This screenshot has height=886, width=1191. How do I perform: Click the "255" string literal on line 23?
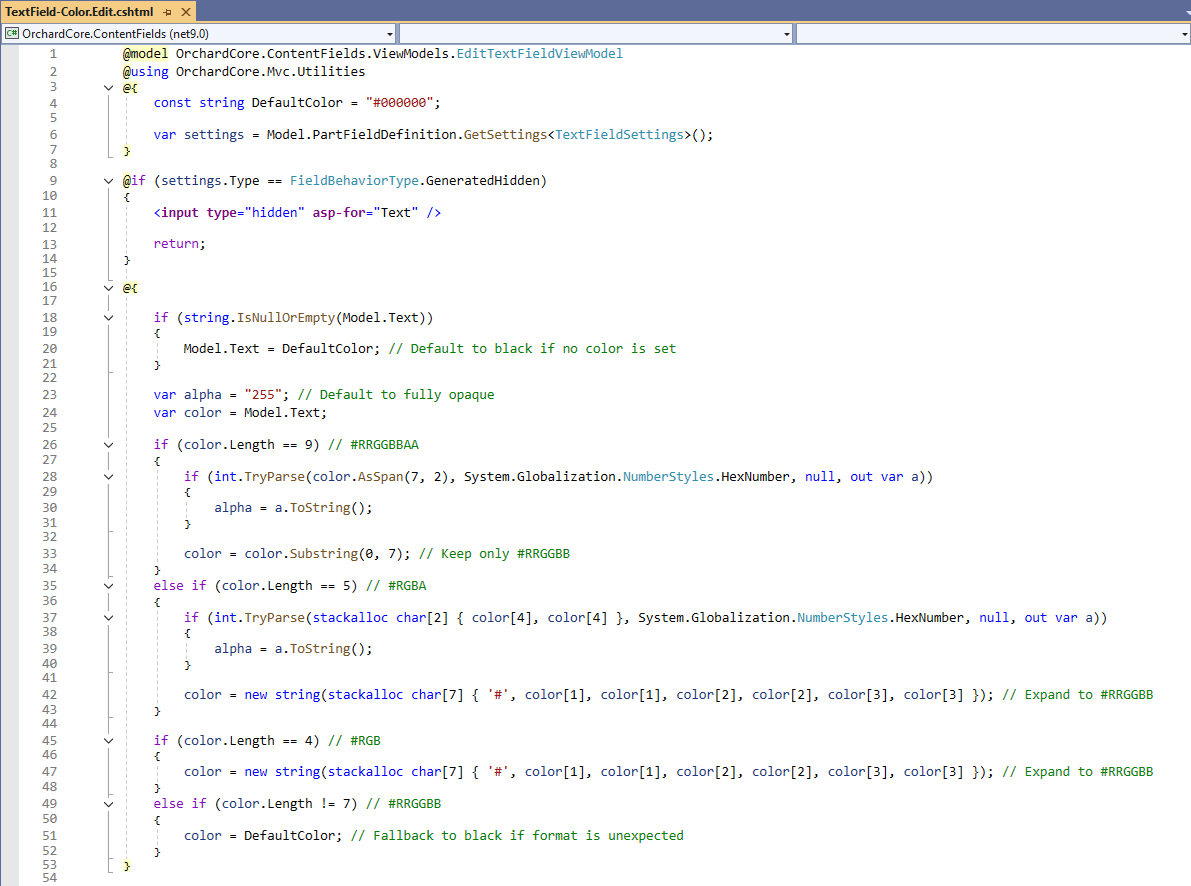pos(263,394)
